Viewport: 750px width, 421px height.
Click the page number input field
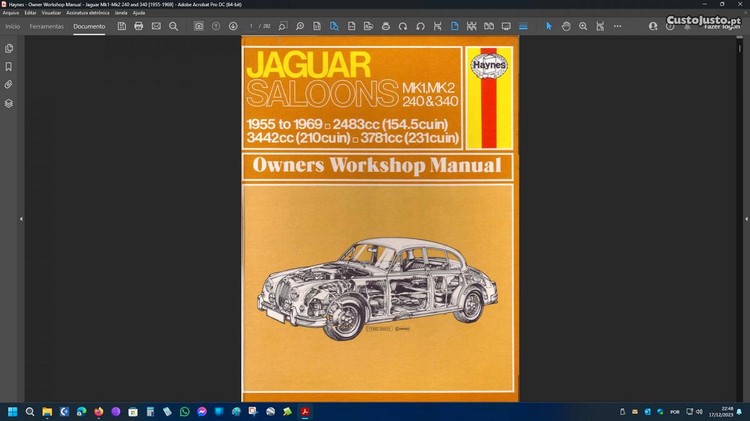coord(252,26)
